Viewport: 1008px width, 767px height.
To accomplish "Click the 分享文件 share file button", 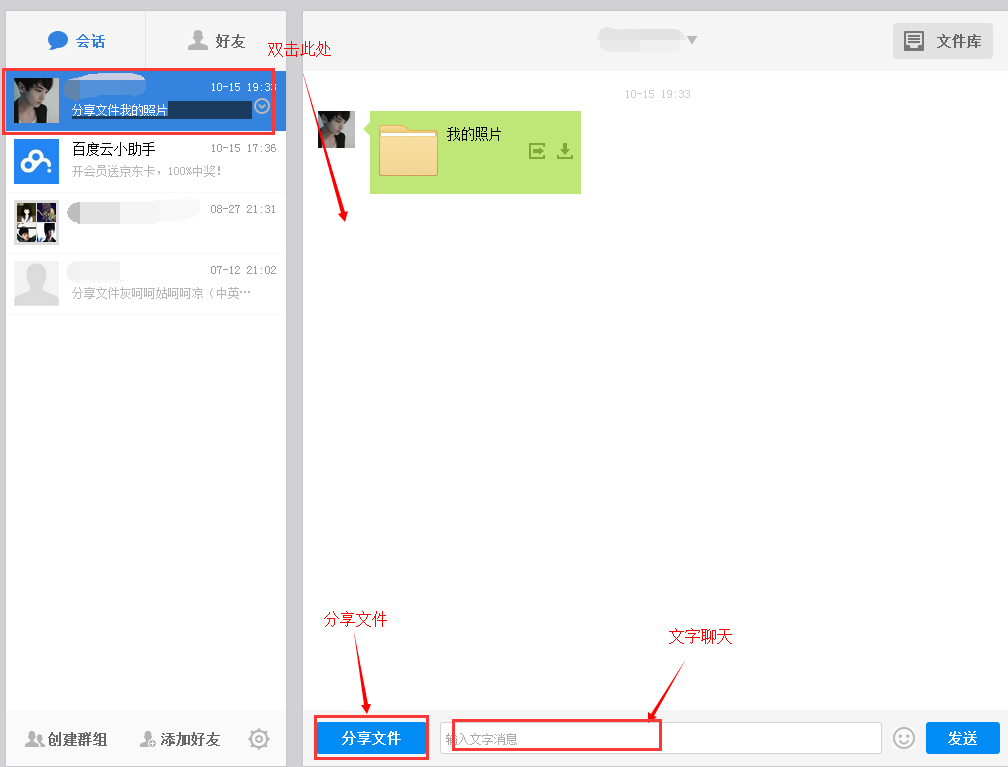I will 371,737.
